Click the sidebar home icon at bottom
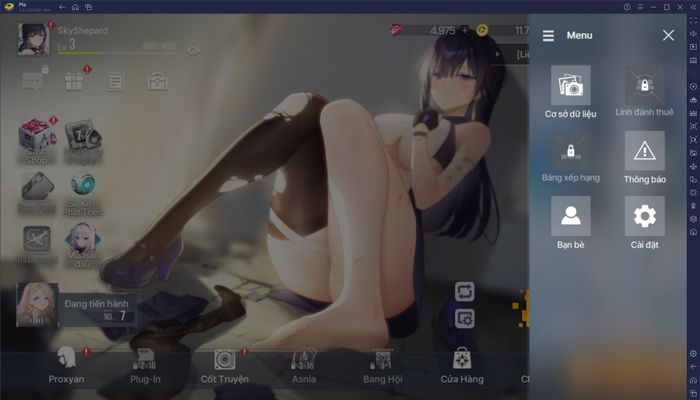 point(693,380)
